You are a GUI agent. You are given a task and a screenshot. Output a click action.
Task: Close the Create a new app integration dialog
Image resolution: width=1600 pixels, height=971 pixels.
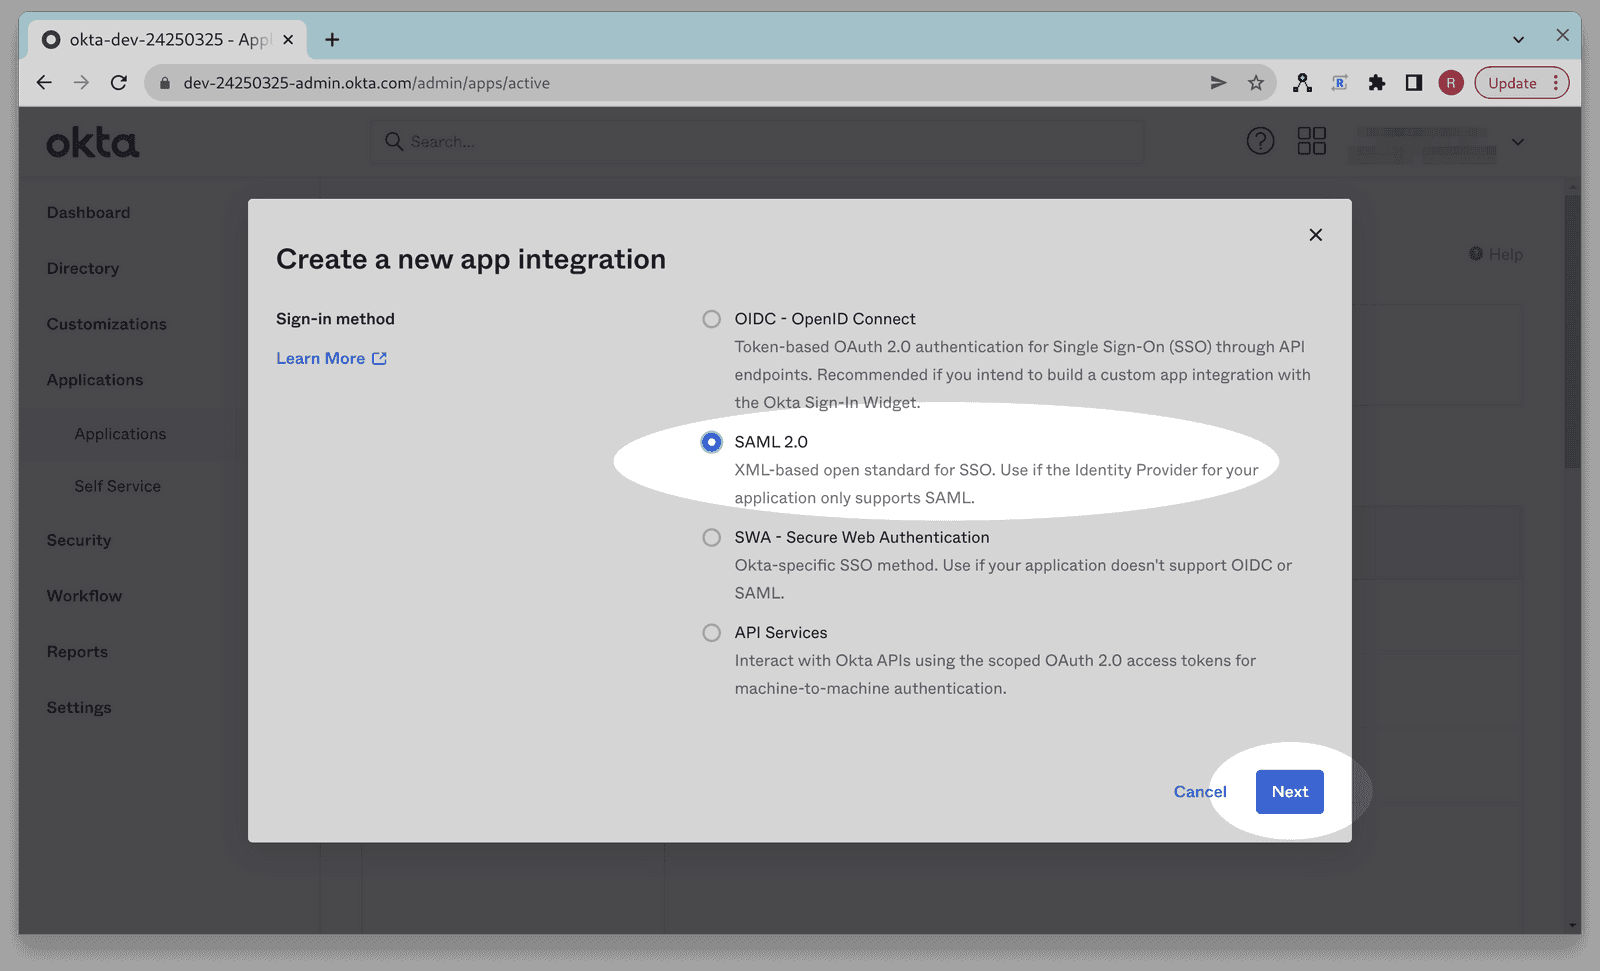(1316, 235)
